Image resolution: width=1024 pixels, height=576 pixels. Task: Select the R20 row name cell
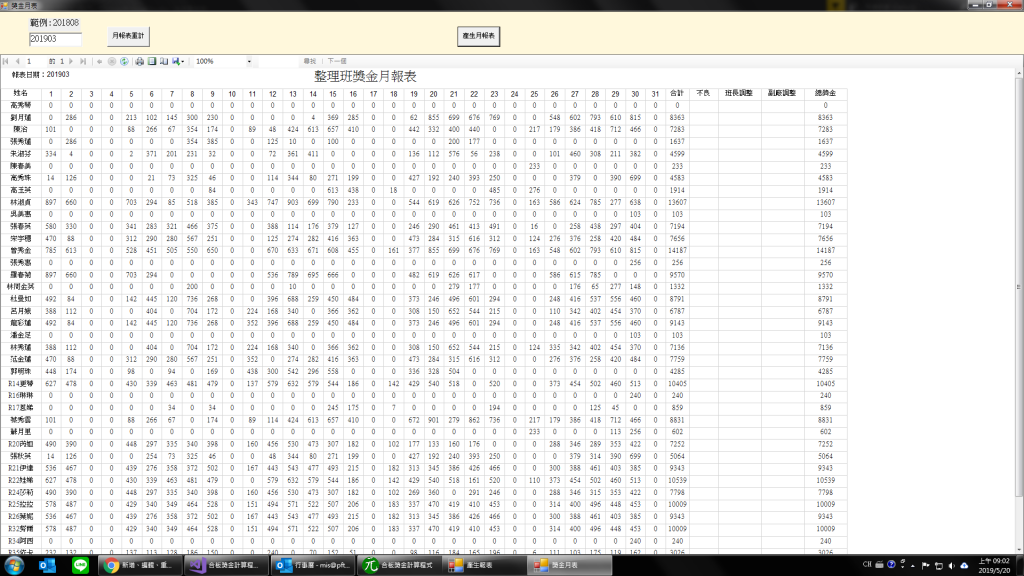click(x=21, y=444)
